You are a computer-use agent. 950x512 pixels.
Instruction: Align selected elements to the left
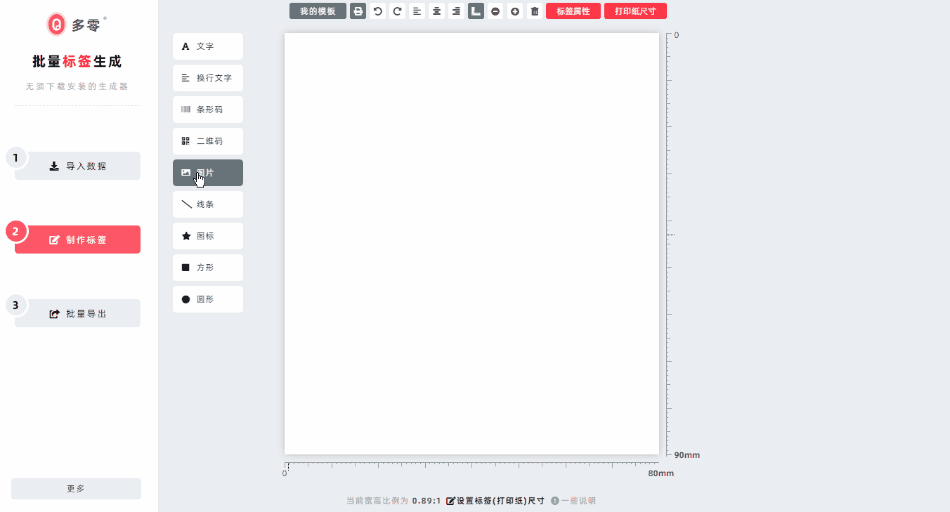[x=417, y=12]
